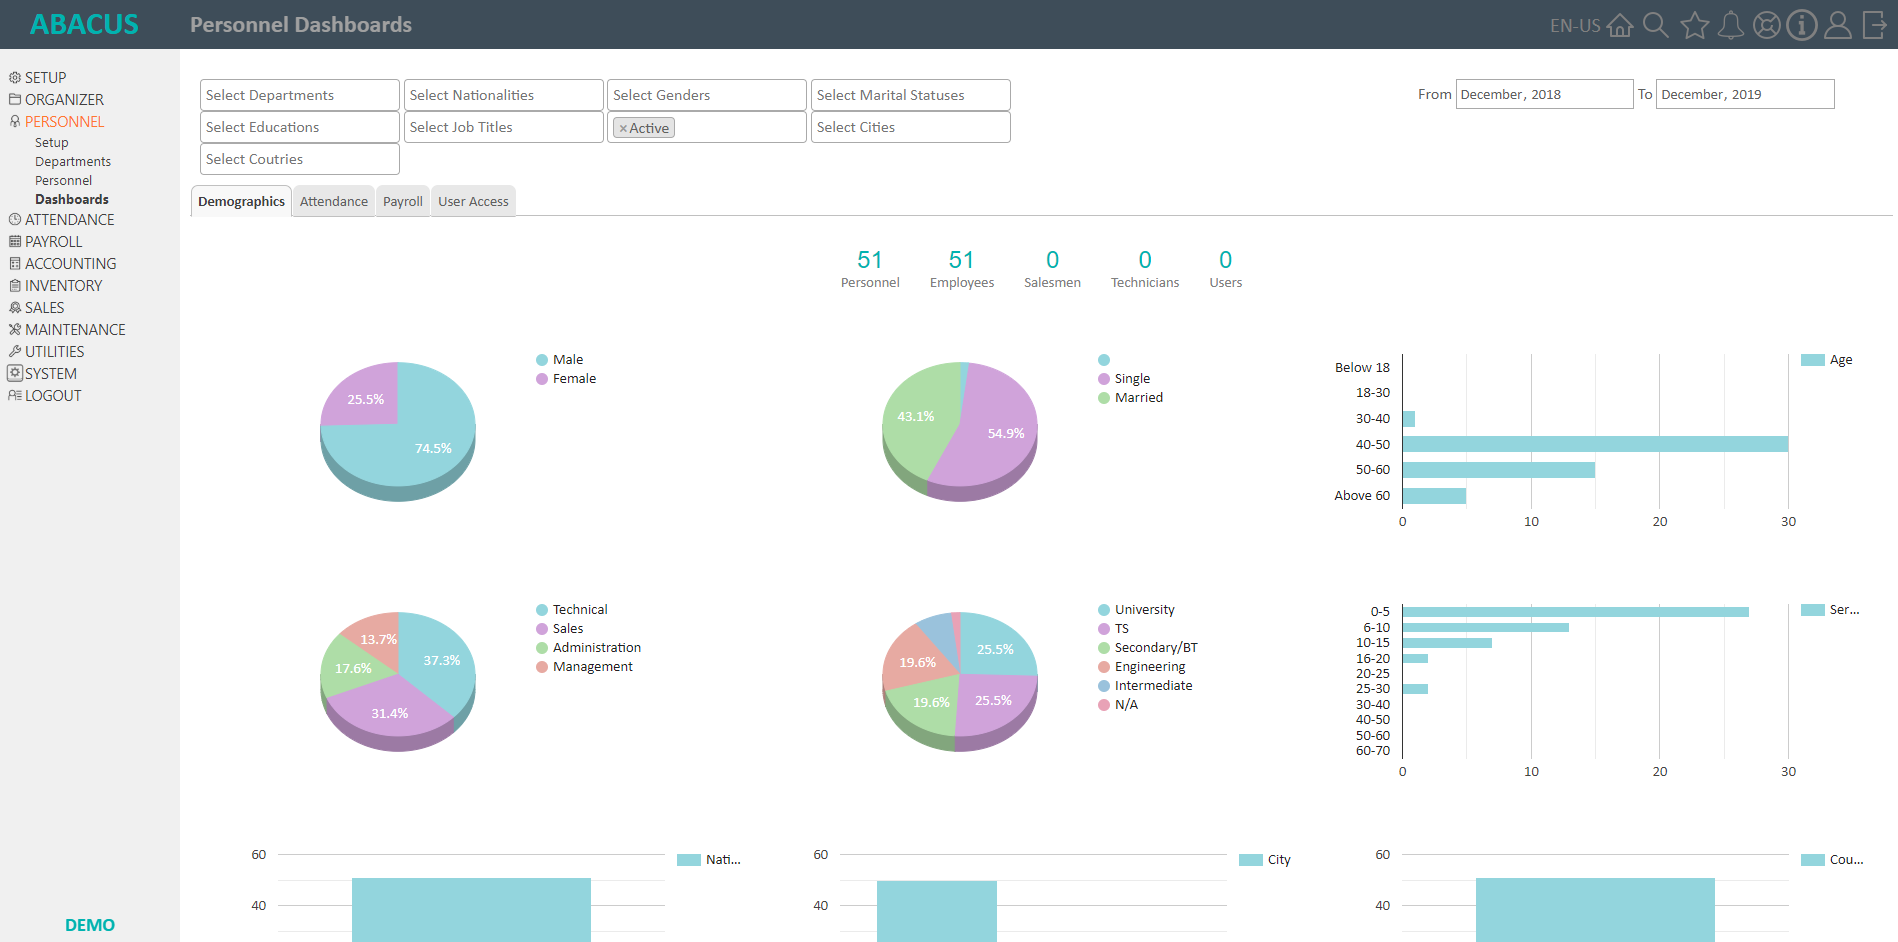This screenshot has width=1898, height=942.
Task: Open the Select Educations dropdown
Action: tap(300, 127)
